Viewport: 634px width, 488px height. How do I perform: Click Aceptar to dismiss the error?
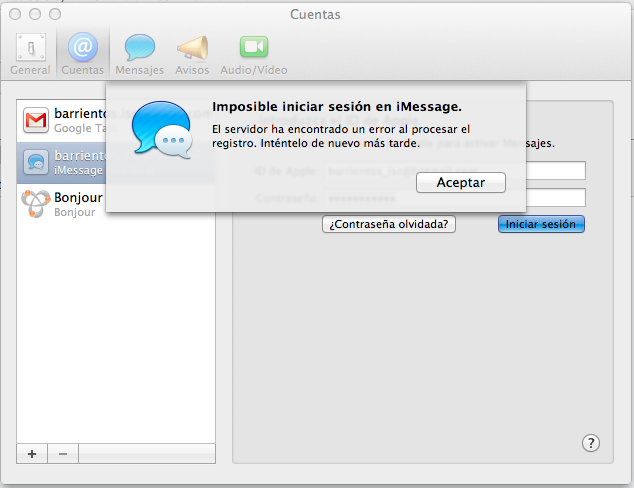(x=461, y=182)
